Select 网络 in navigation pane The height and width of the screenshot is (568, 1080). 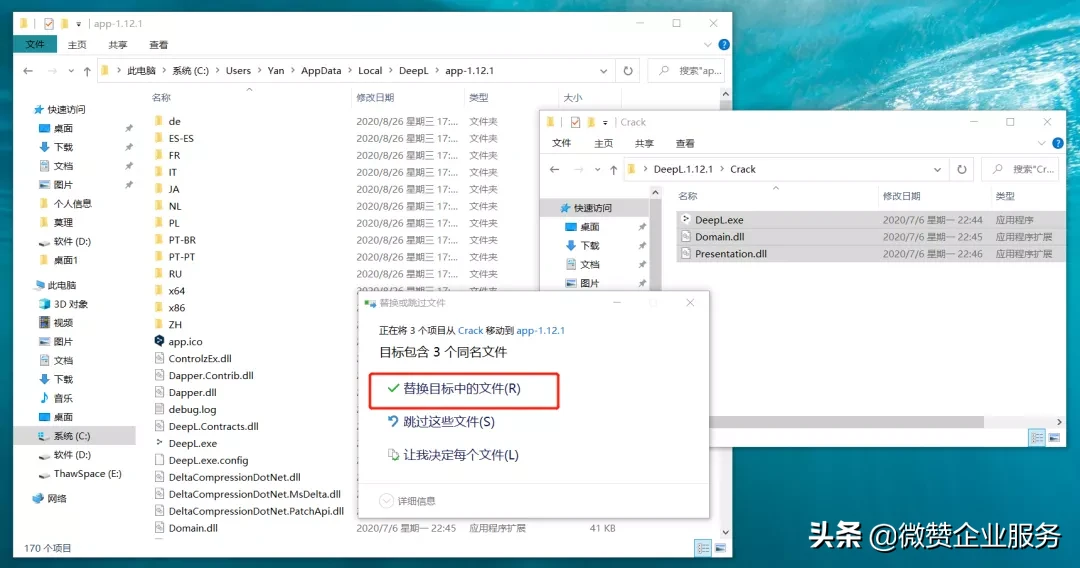click(x=57, y=498)
